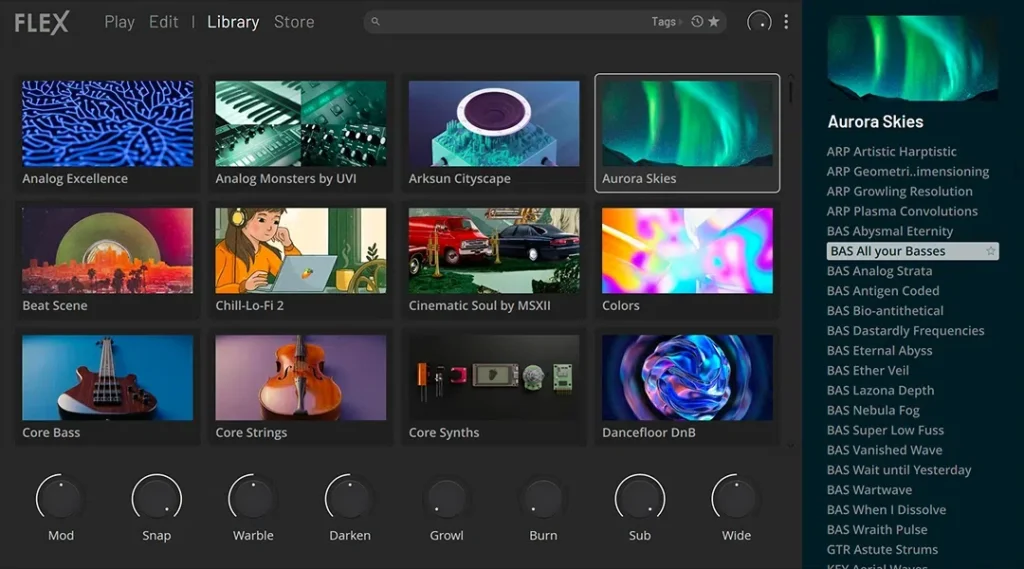Viewport: 1024px width, 569px height.
Task: Load preset BAS Super Low Fuss
Action: [885, 431]
